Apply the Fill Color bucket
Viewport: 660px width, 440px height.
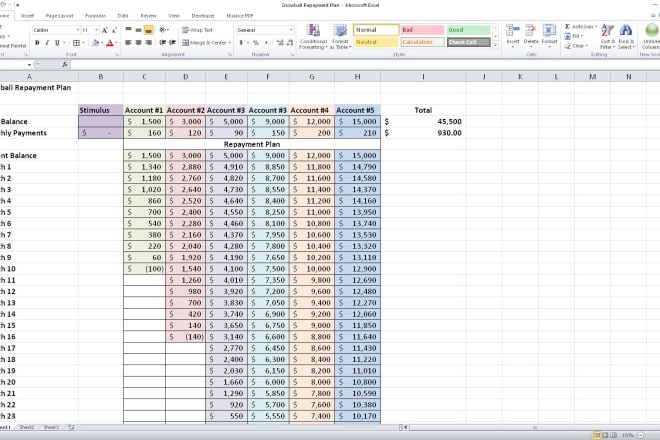point(96,43)
